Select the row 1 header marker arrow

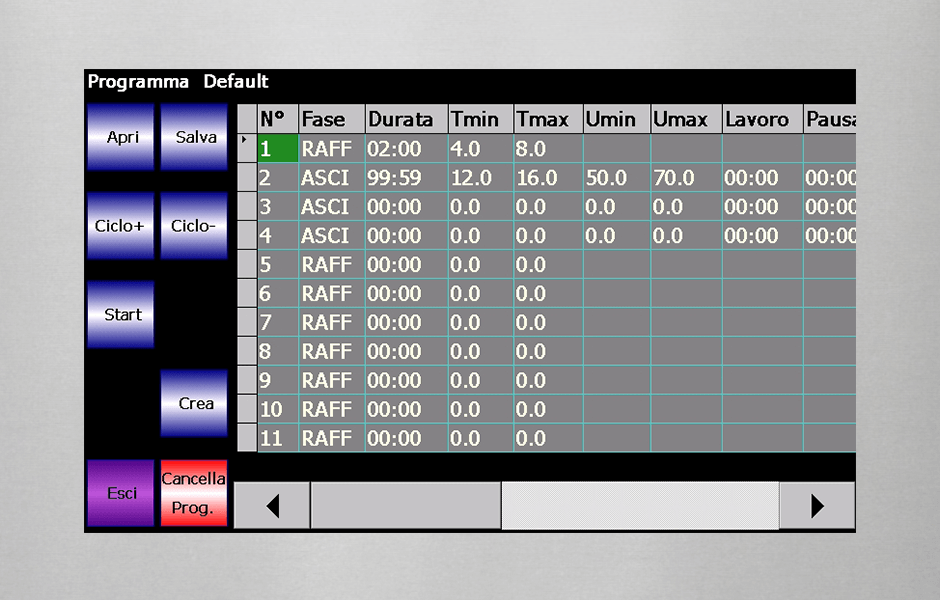[x=247, y=148]
